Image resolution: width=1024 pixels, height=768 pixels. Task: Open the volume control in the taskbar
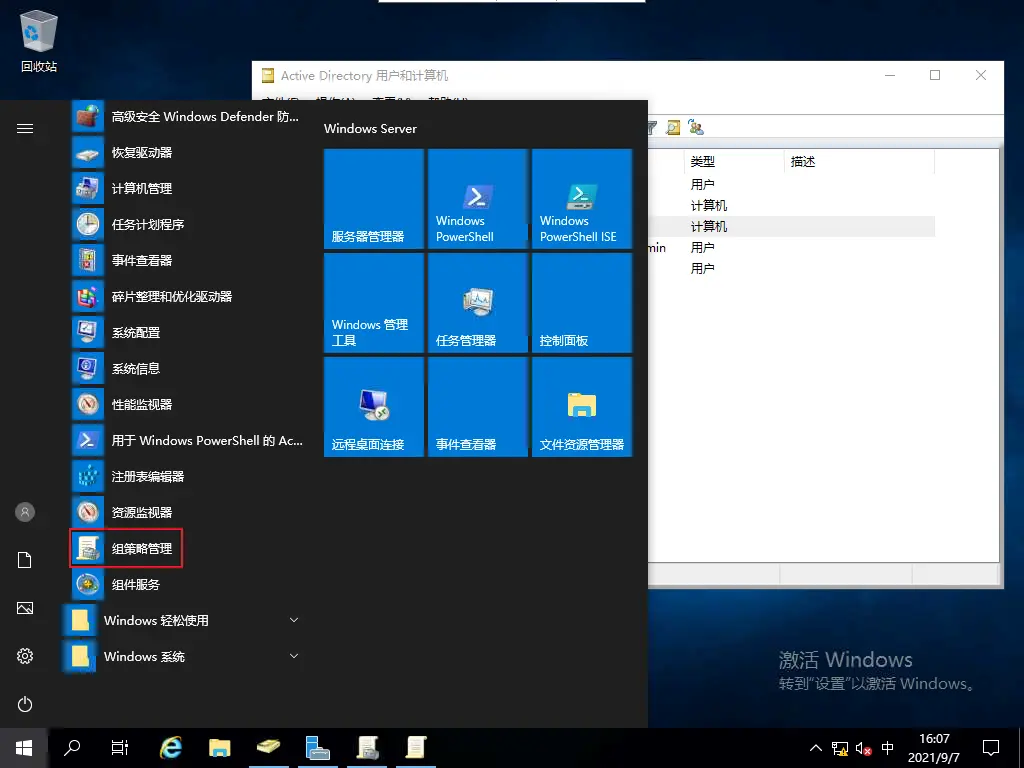click(x=862, y=747)
